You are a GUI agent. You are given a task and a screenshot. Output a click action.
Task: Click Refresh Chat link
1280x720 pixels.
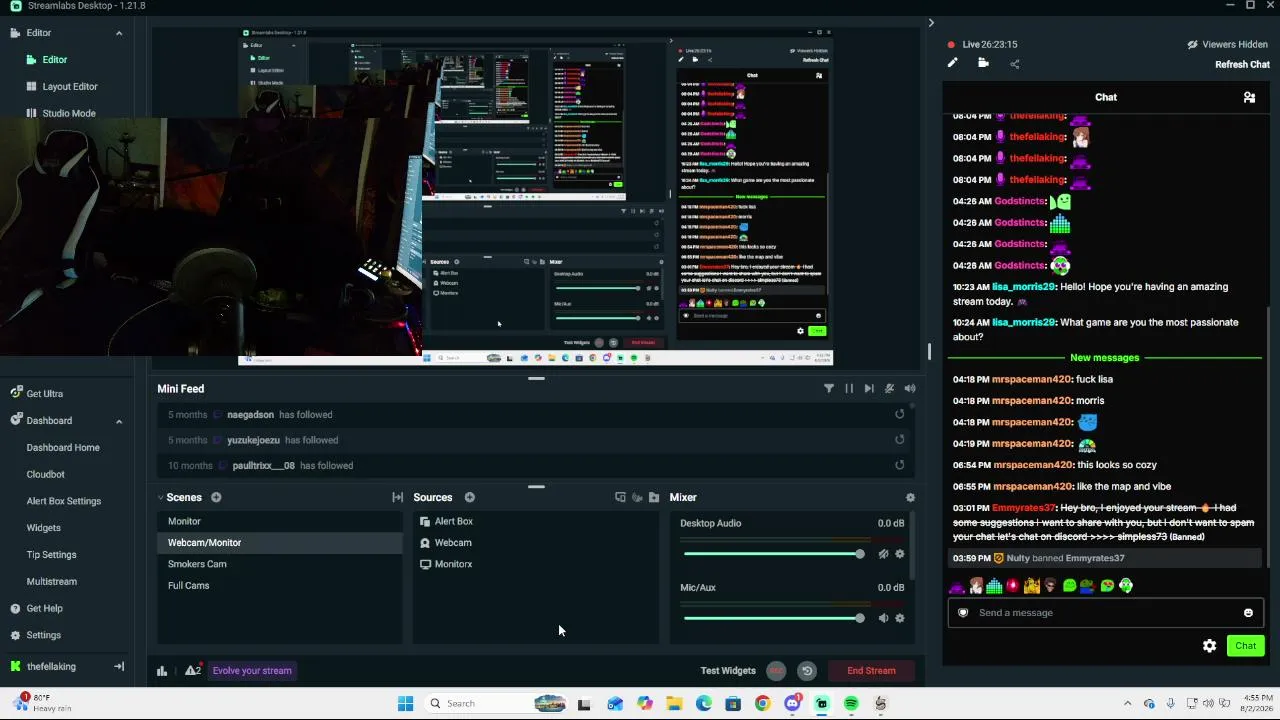coord(1242,64)
